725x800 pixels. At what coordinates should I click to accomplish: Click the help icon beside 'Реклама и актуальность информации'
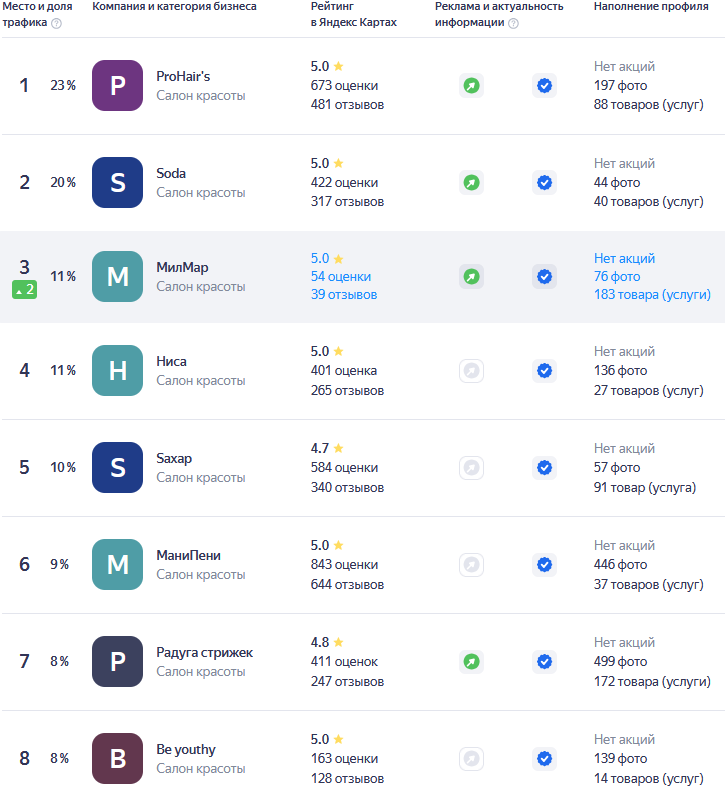[x=513, y=23]
